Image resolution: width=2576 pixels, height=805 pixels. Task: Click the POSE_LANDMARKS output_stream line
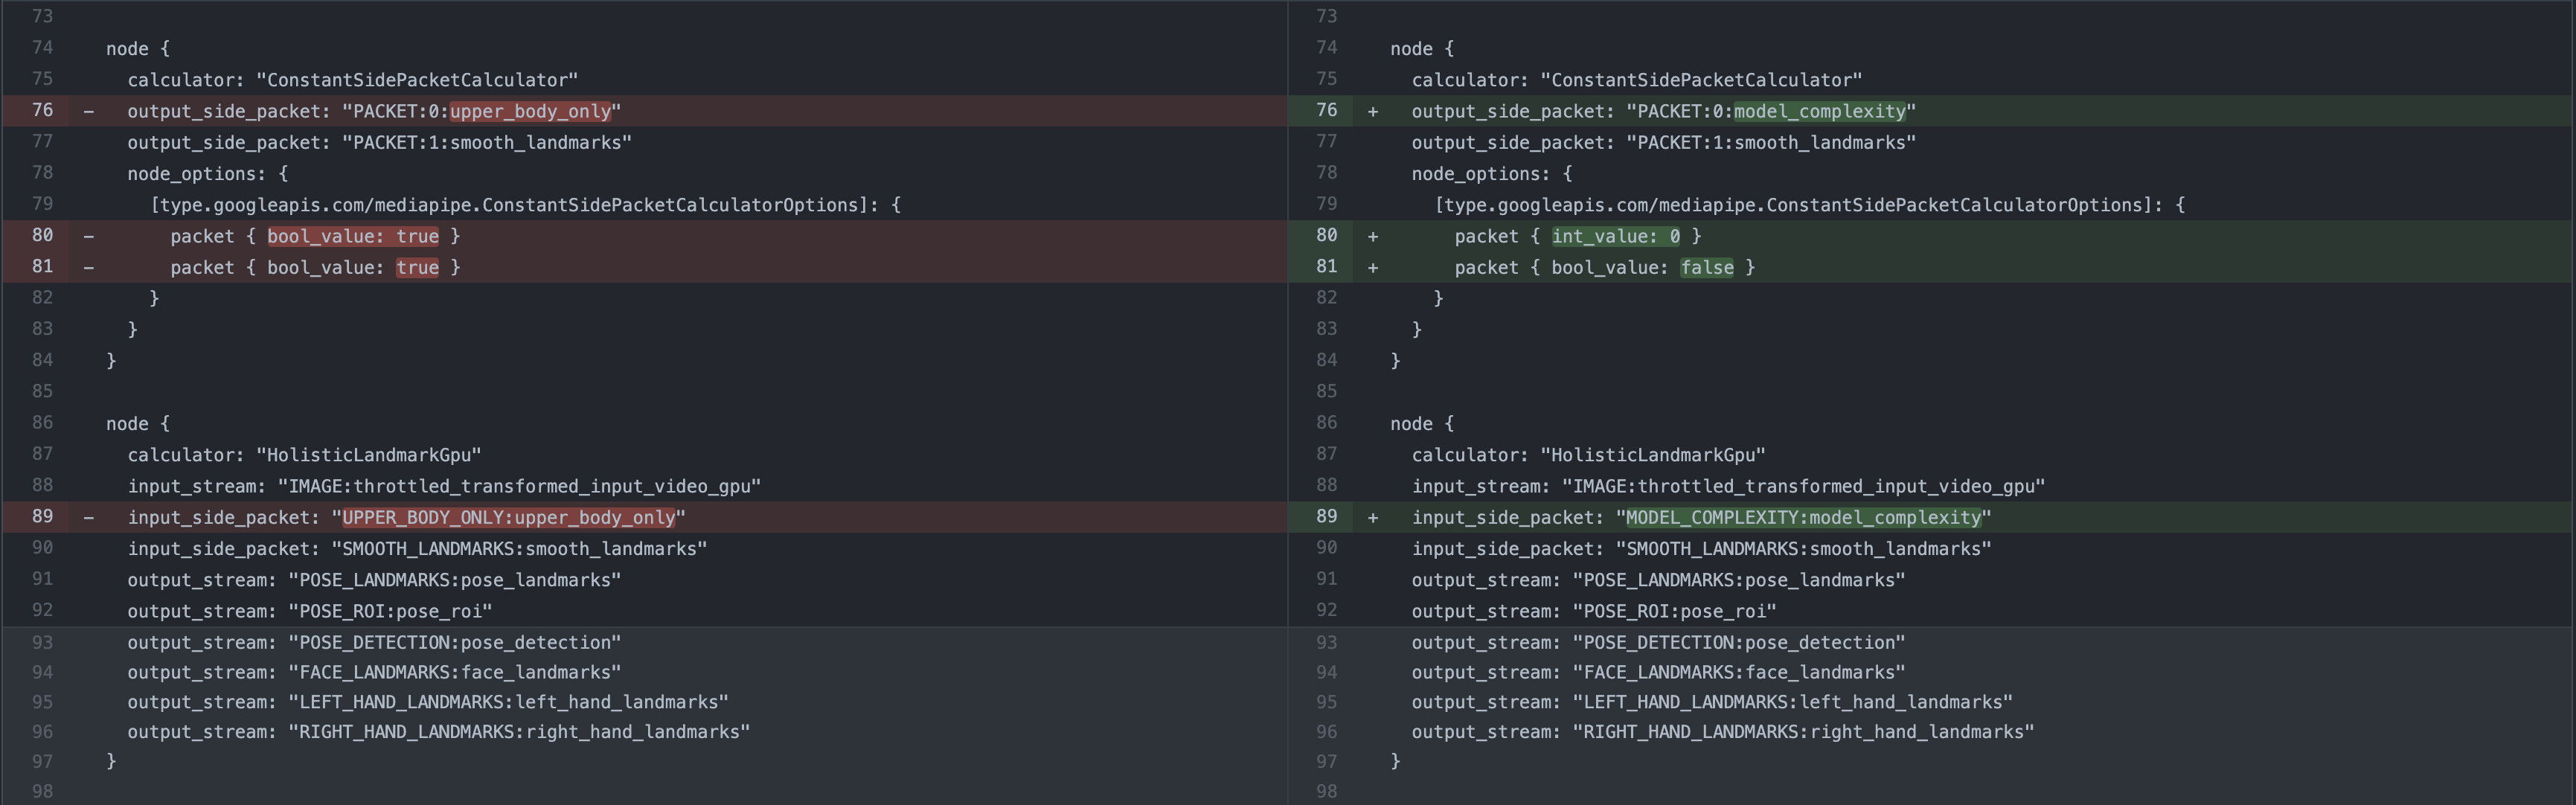pyautogui.click(x=374, y=579)
